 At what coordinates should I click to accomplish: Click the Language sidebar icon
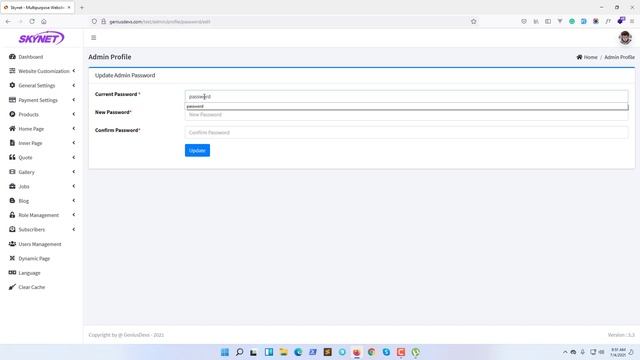tap(12, 273)
